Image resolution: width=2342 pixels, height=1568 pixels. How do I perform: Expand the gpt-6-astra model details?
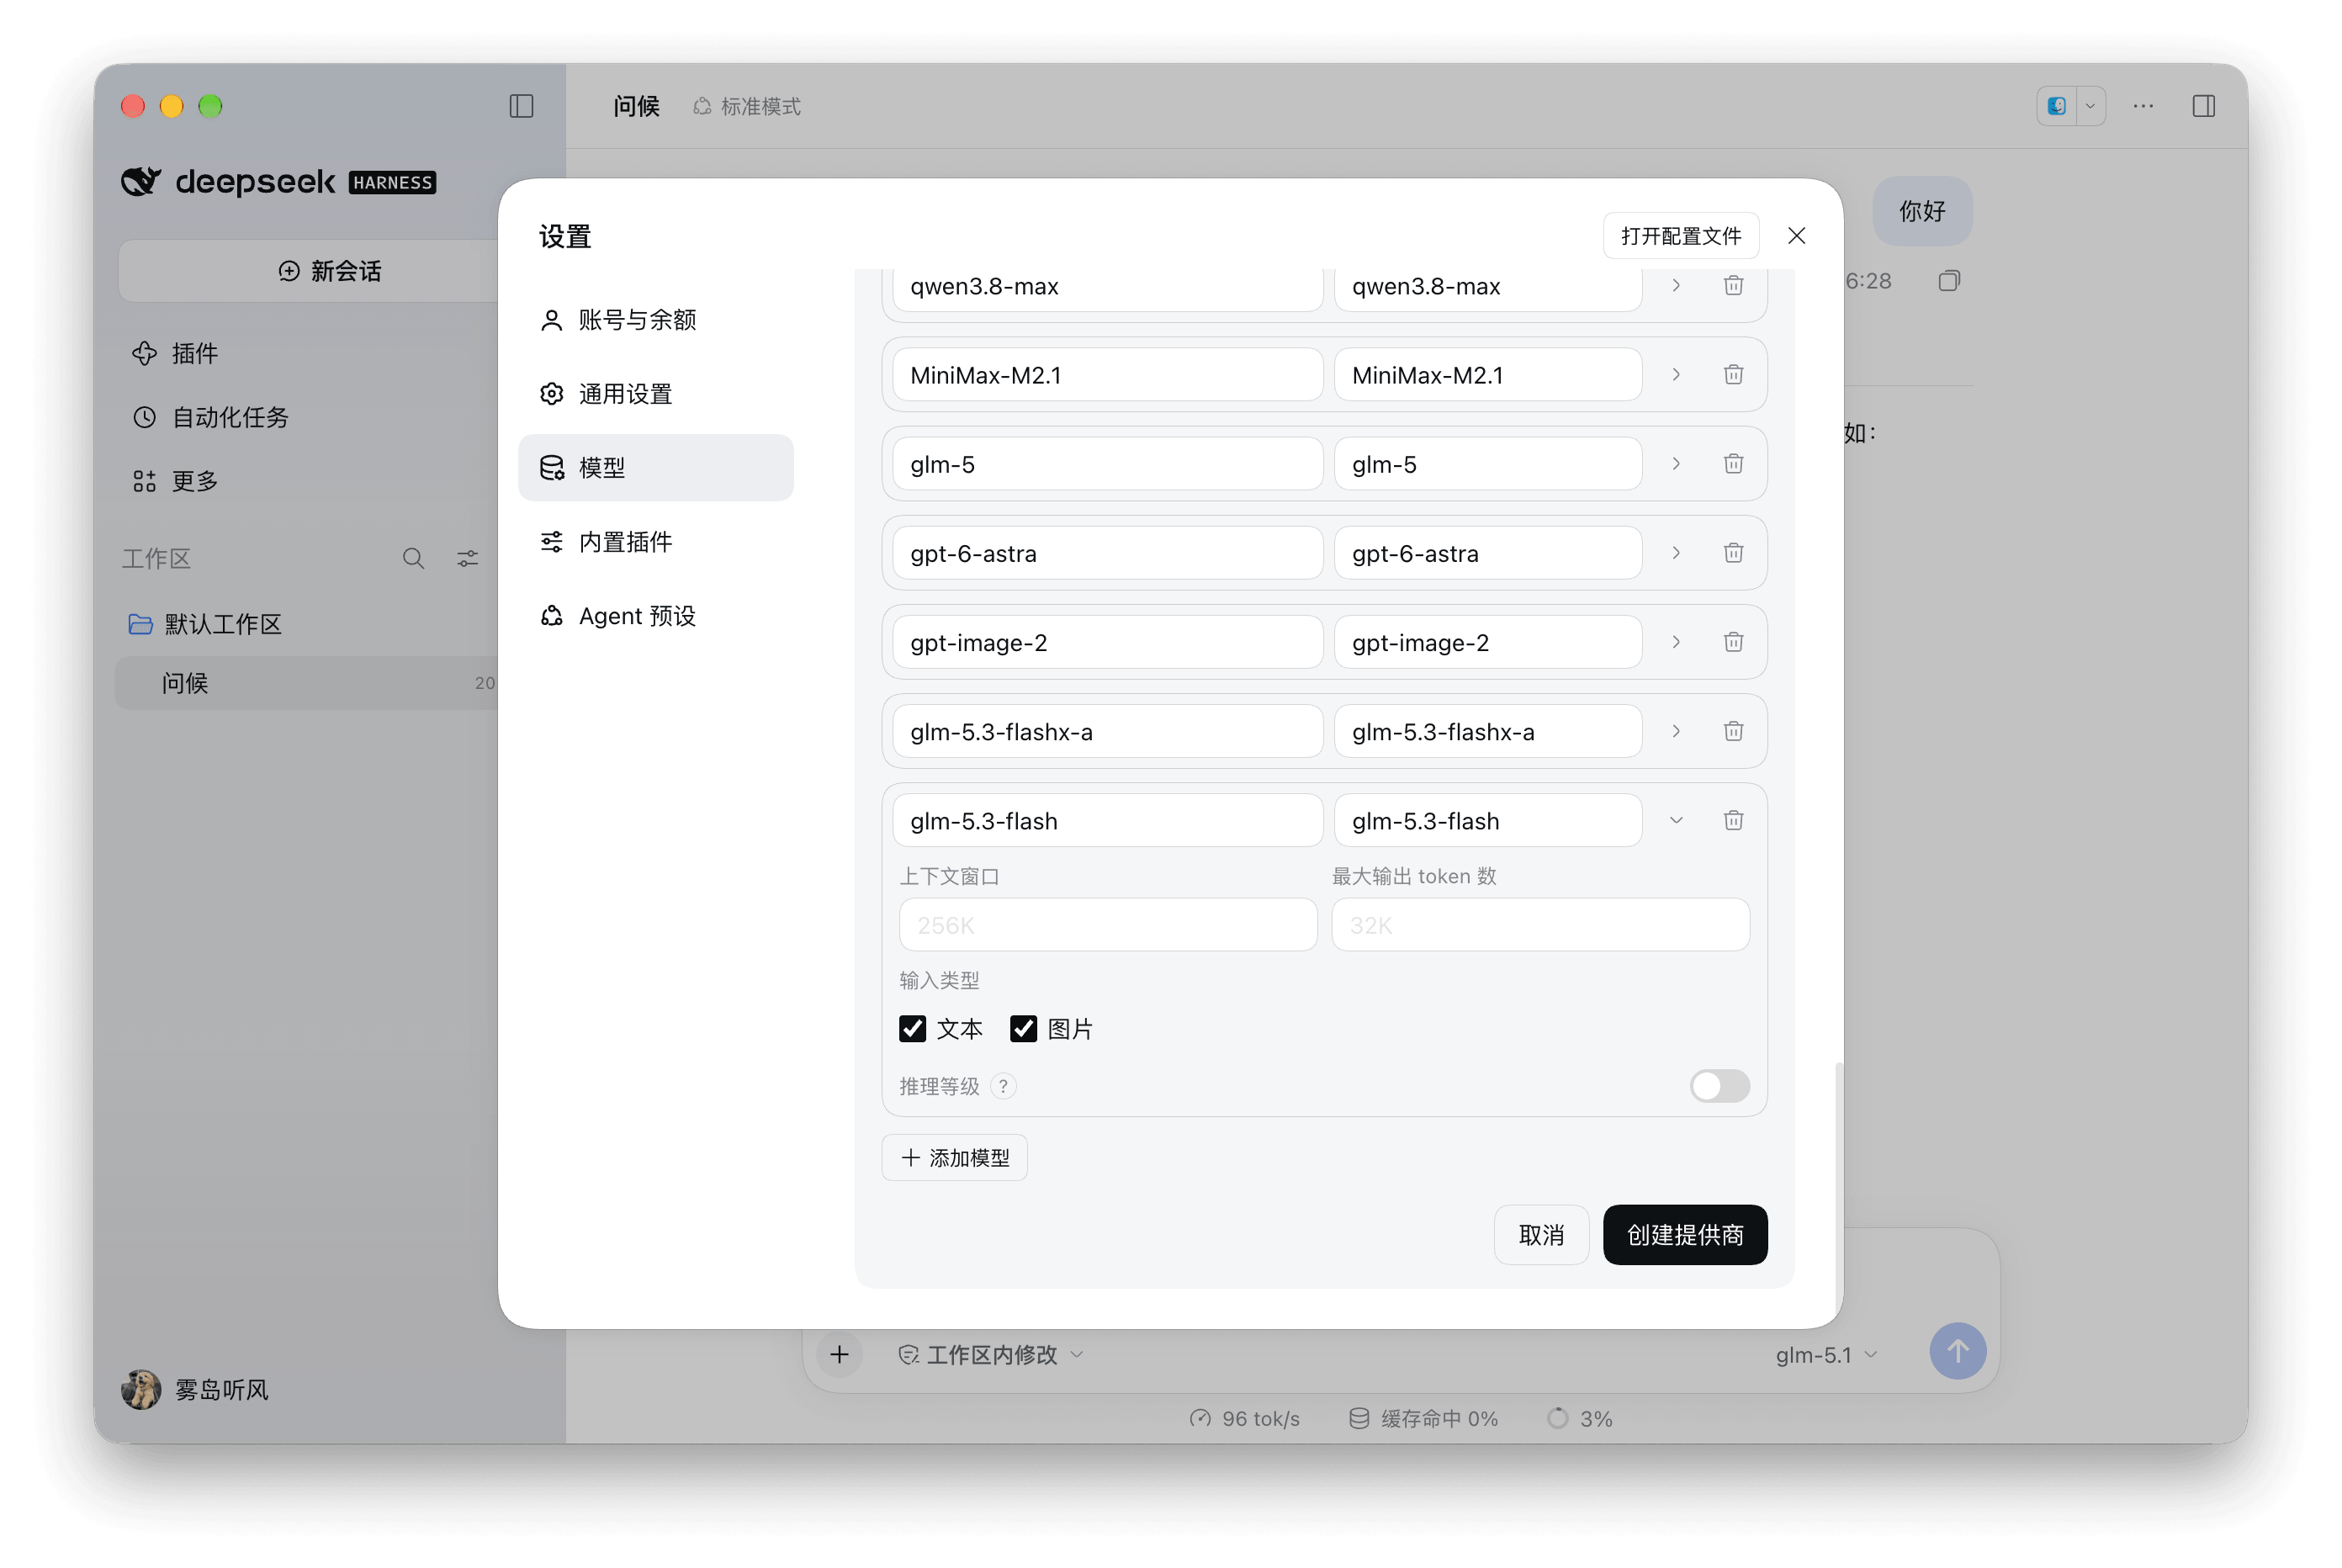[x=1676, y=552]
